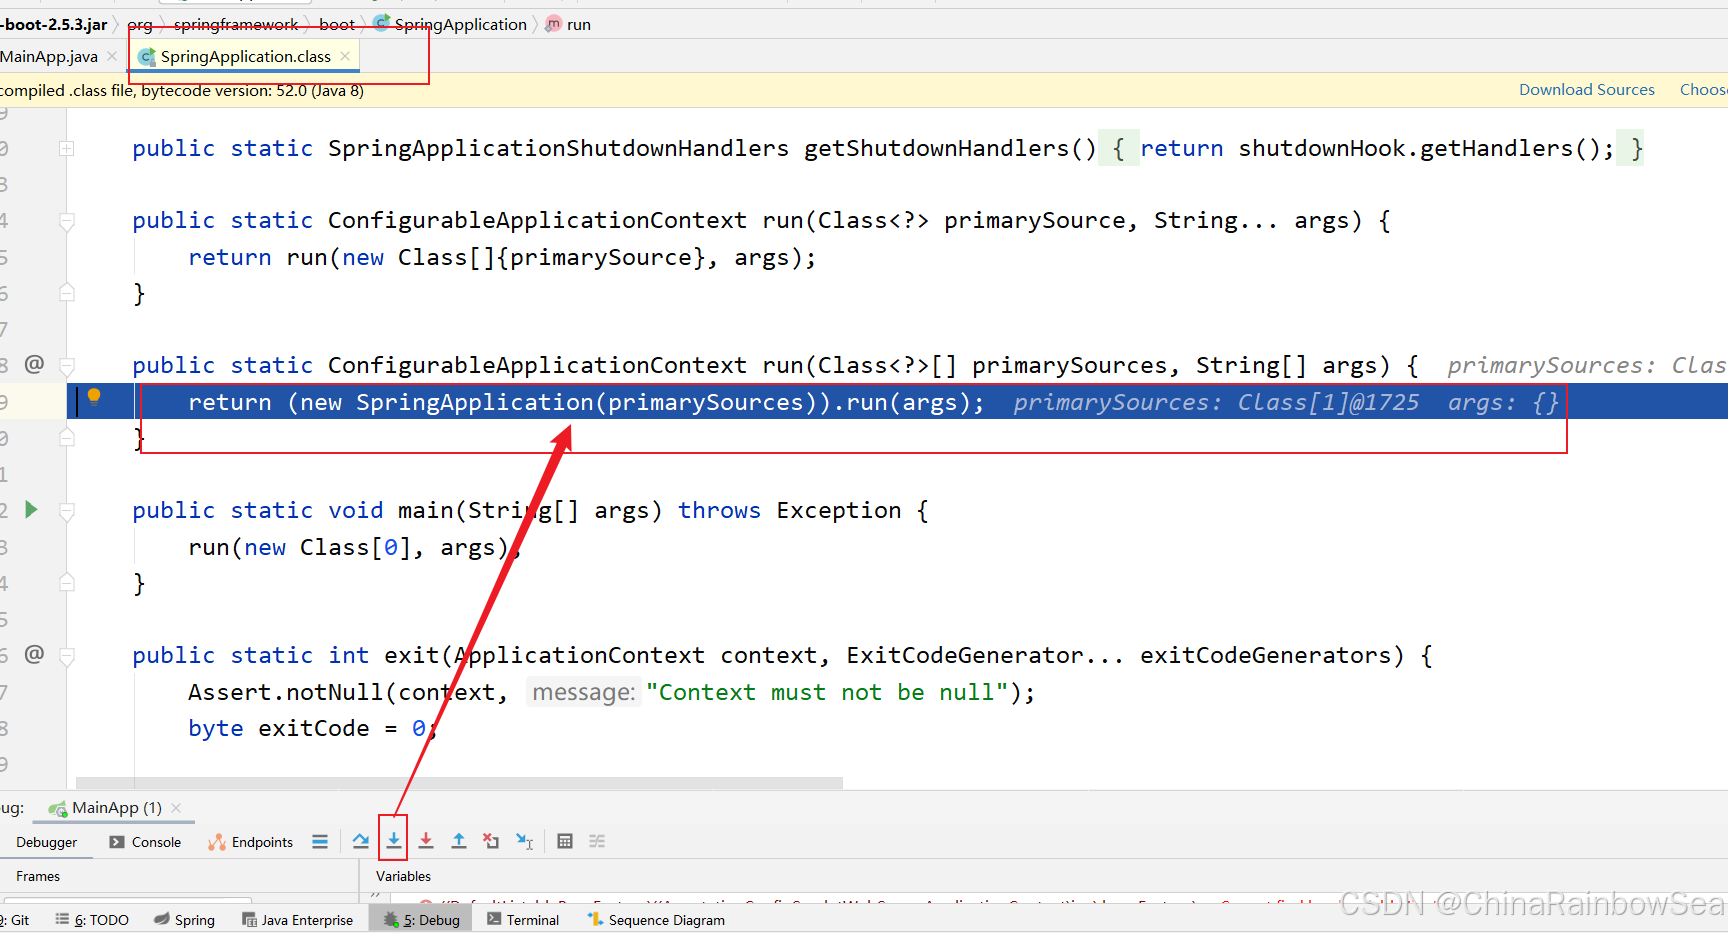Collapse the run(Class<?> primarySource) method fold
This screenshot has width=1728, height=933.
[67, 221]
